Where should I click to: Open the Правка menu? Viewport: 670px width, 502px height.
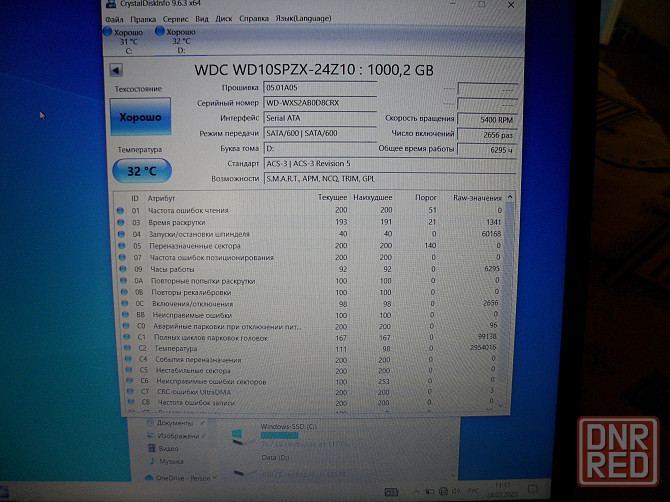click(143, 19)
